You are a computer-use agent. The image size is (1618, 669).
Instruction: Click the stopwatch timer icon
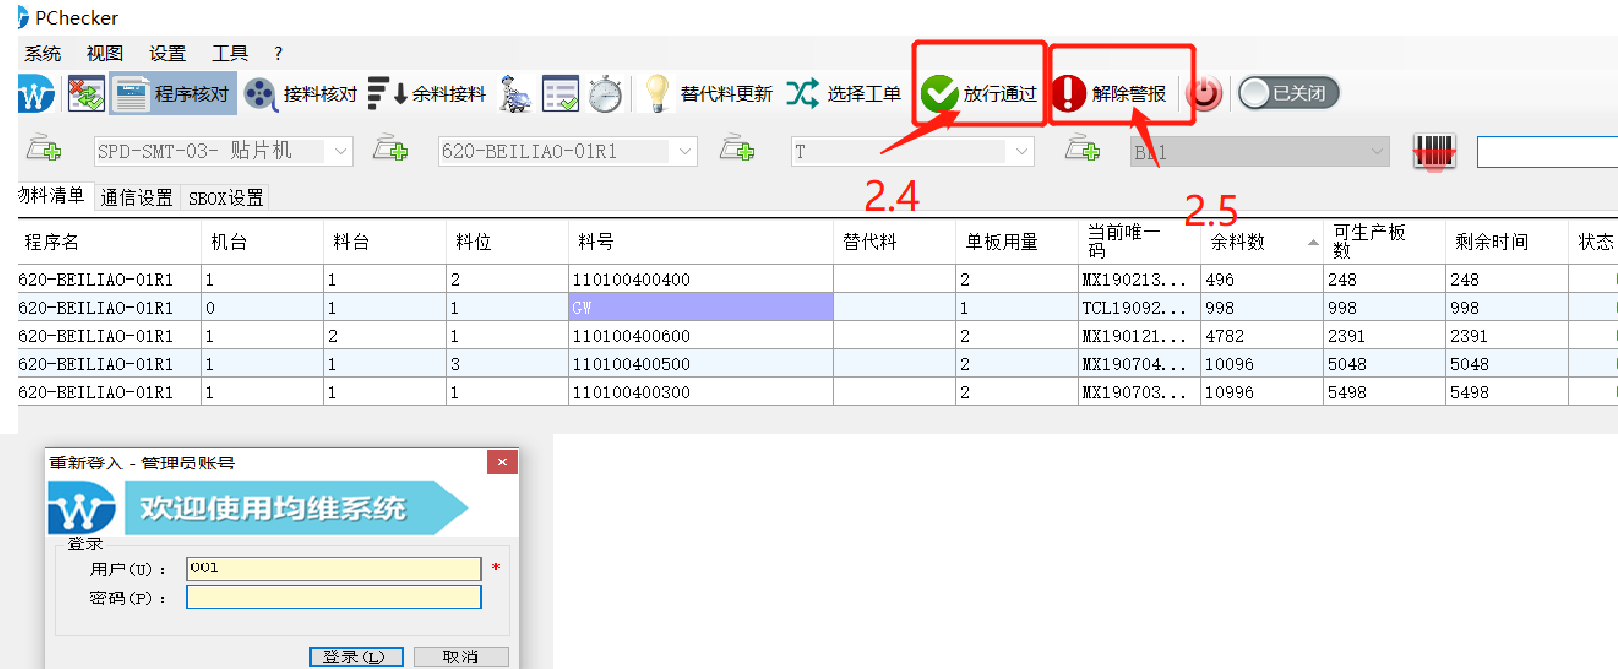(605, 94)
